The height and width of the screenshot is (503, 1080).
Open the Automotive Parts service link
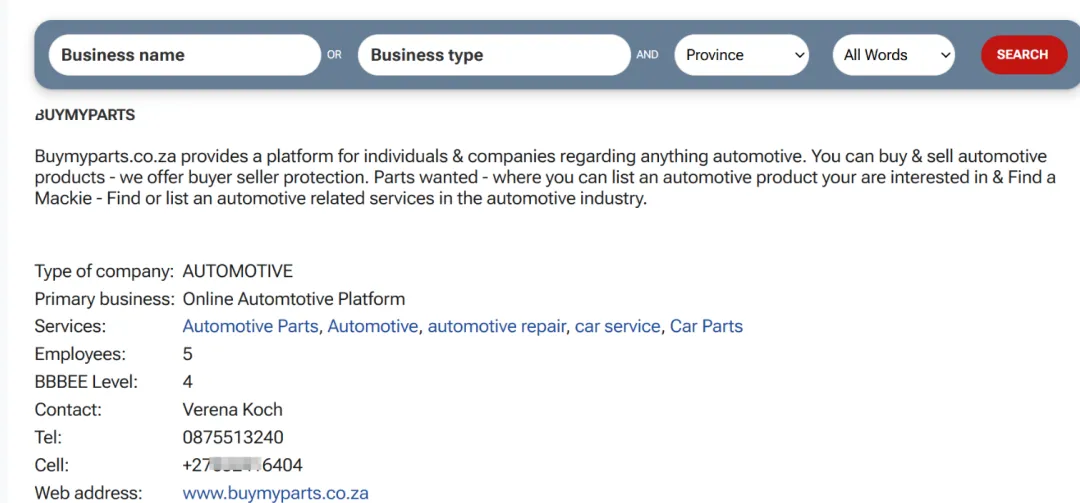[250, 326]
